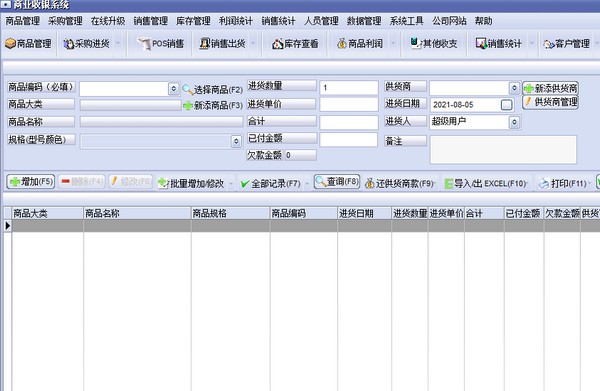Click 修改(F6) edit button
This screenshot has height=391, width=600.
131,181
